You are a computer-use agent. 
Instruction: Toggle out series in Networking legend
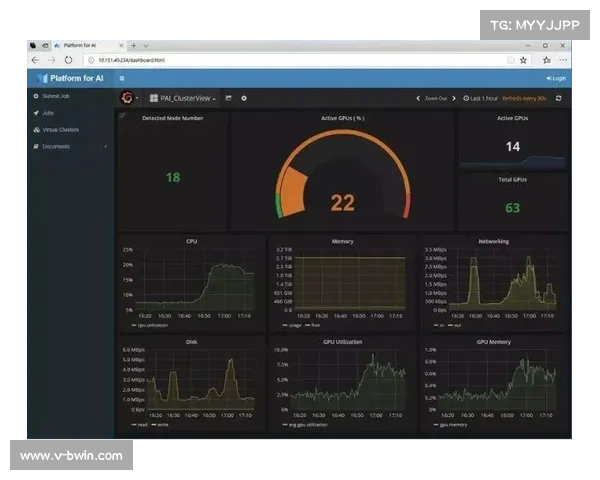coord(455,325)
